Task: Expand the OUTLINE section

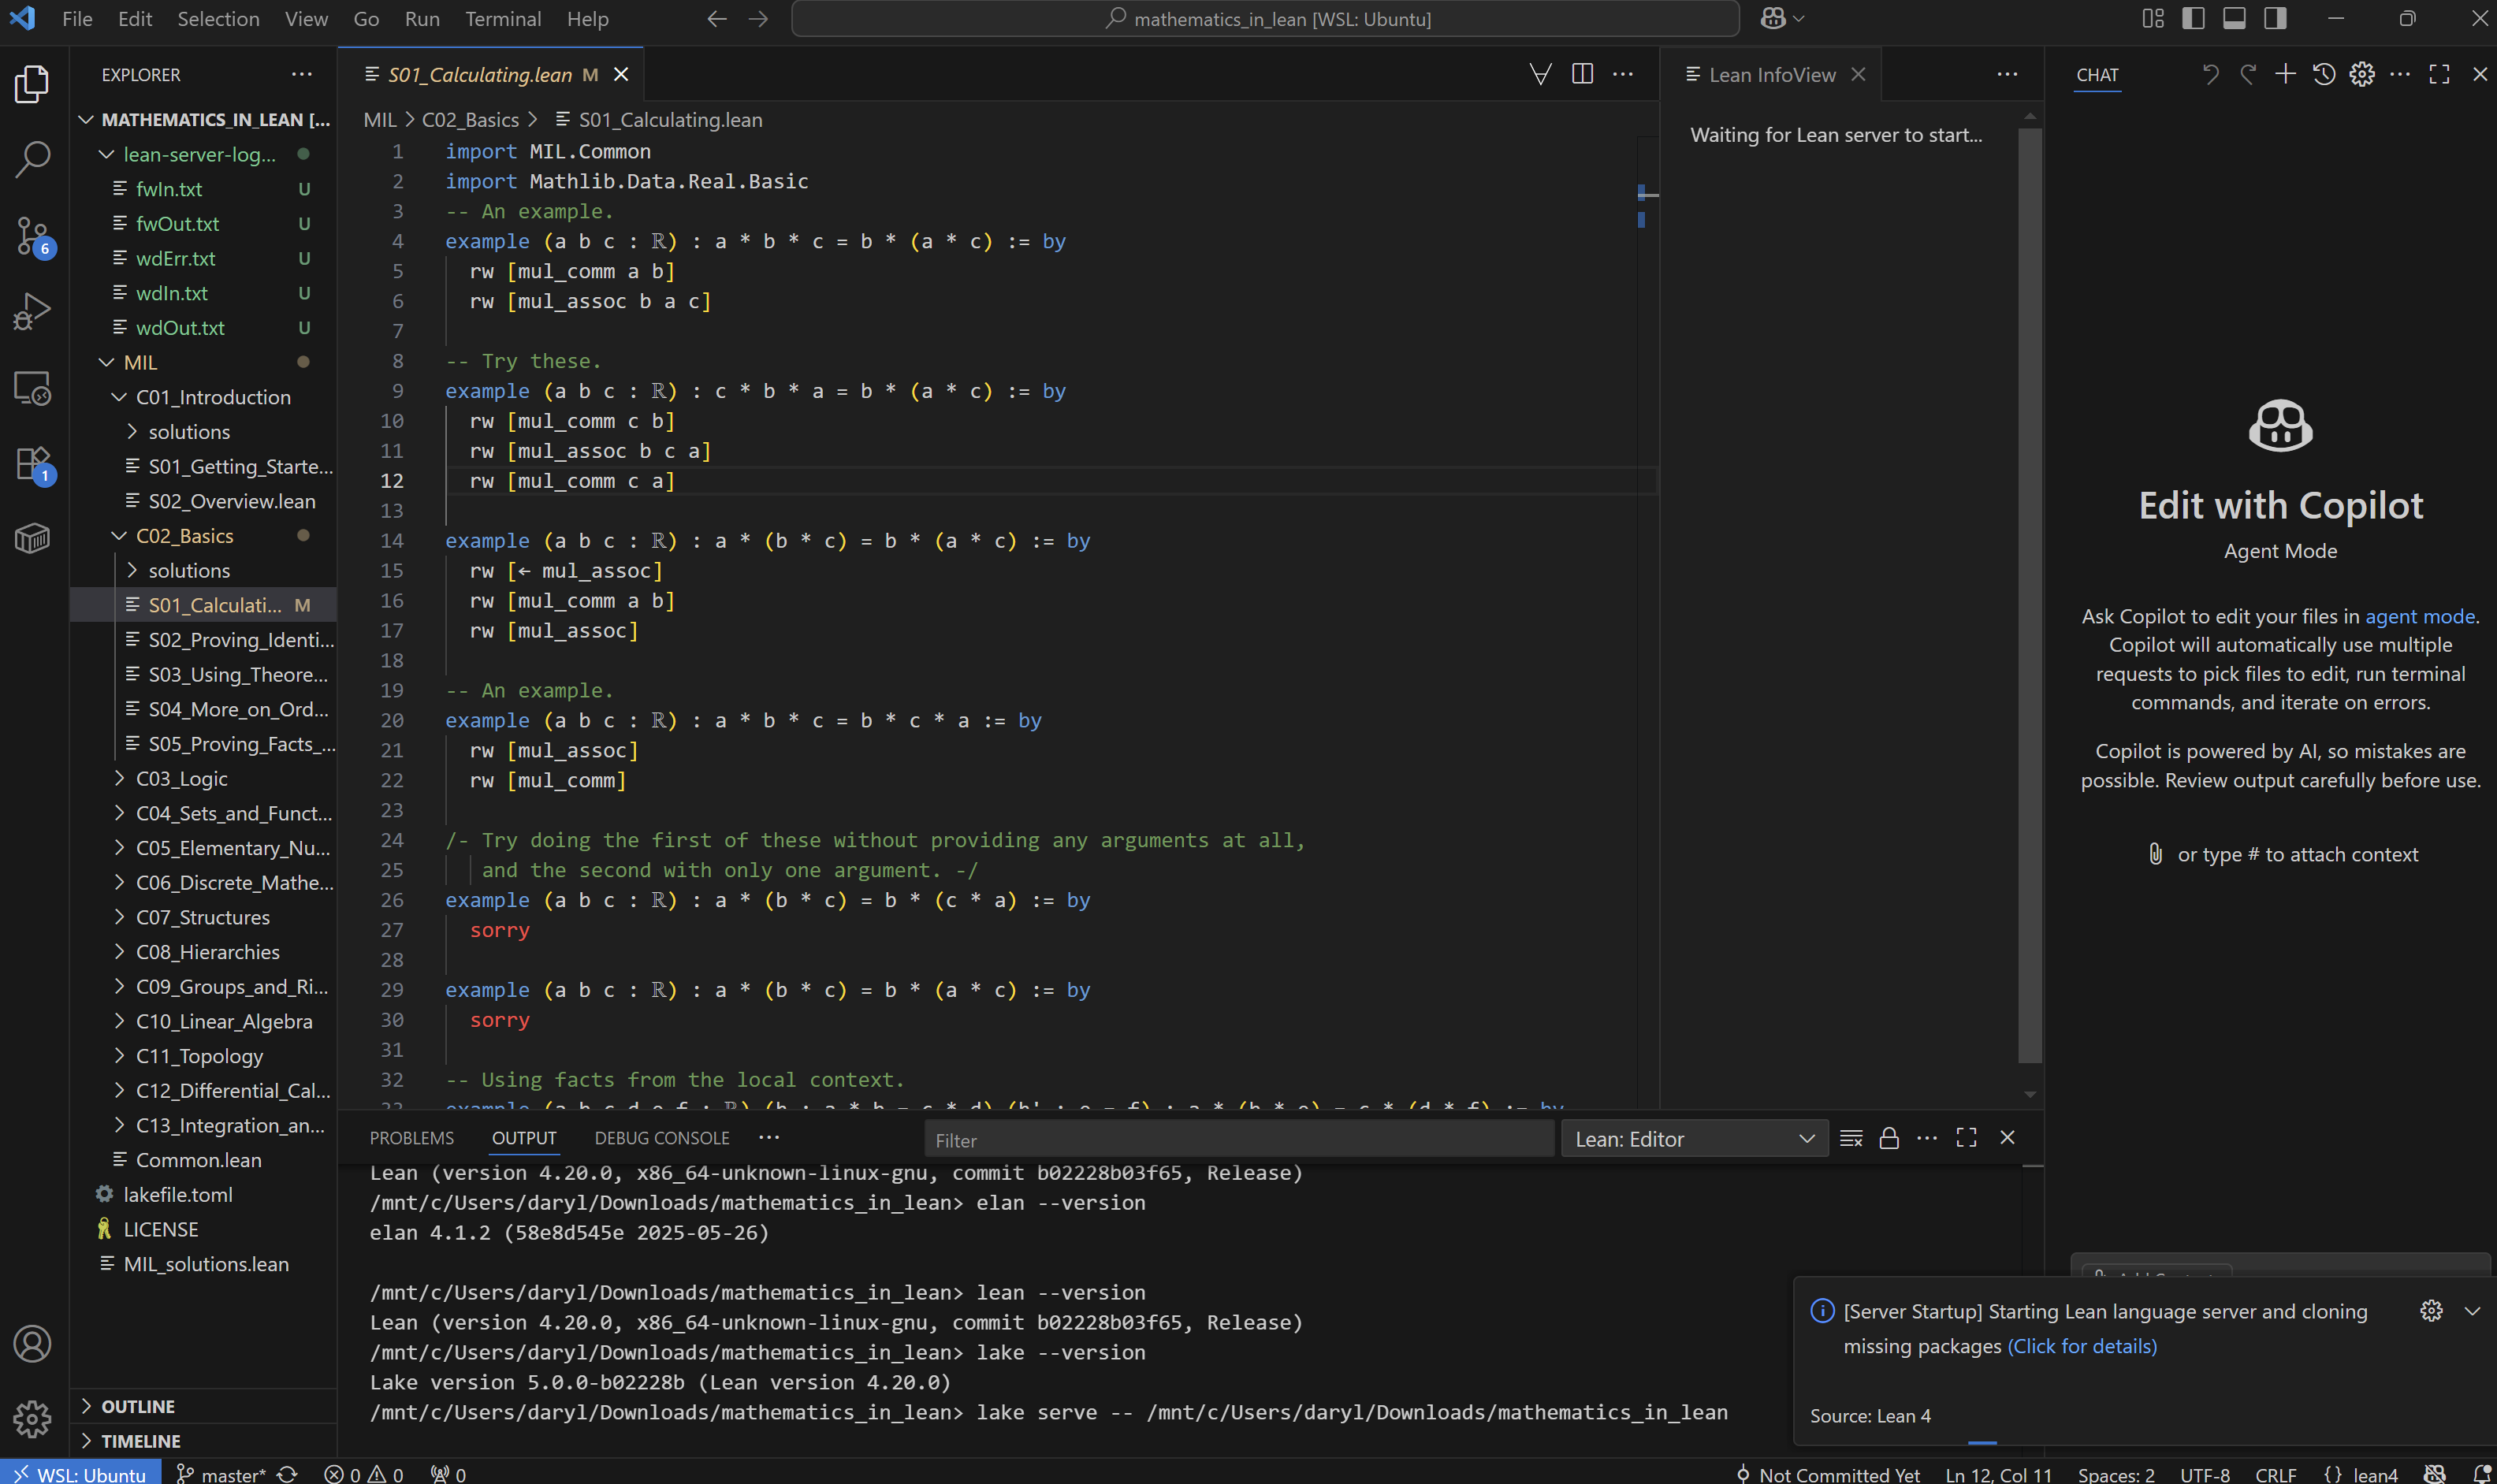Action: point(138,1406)
